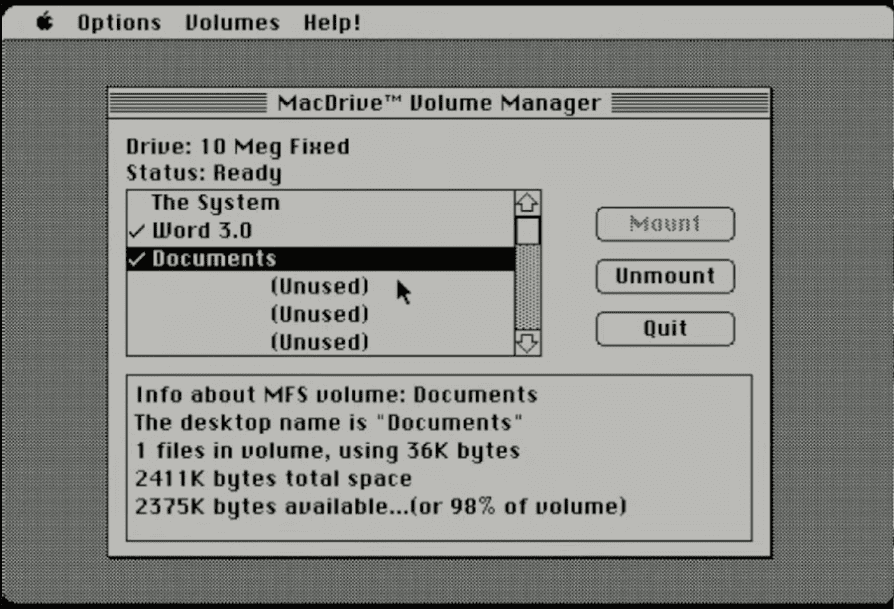Viewport: 894px width, 609px height.
Task: Click the volume list scrollbar thumb
Action: click(527, 230)
